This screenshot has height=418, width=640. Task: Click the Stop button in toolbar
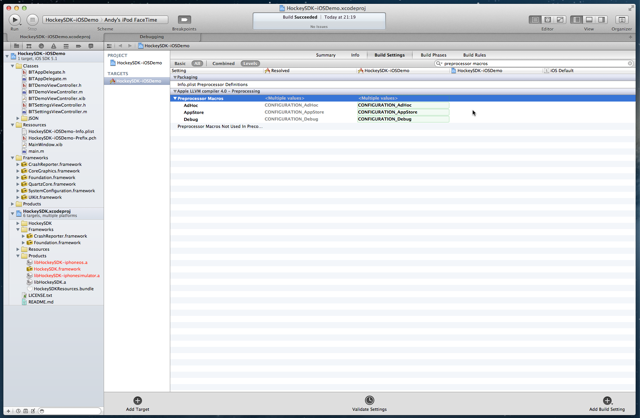[32, 20]
